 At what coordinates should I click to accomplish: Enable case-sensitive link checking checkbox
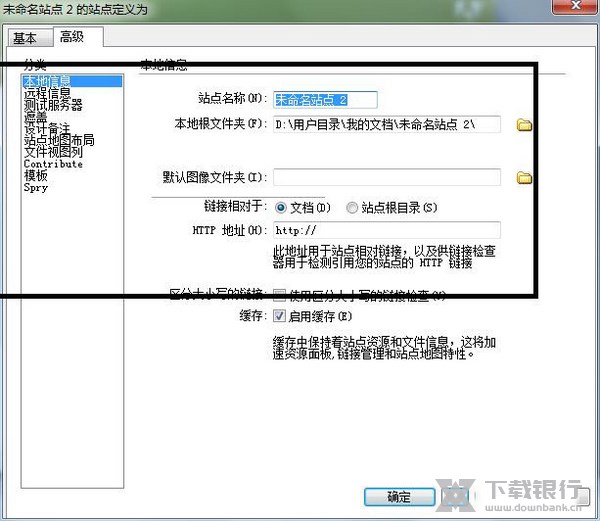280,296
